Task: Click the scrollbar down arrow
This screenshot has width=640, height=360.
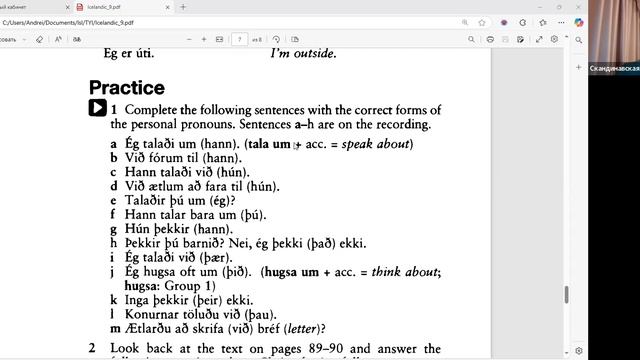Action: (567, 353)
